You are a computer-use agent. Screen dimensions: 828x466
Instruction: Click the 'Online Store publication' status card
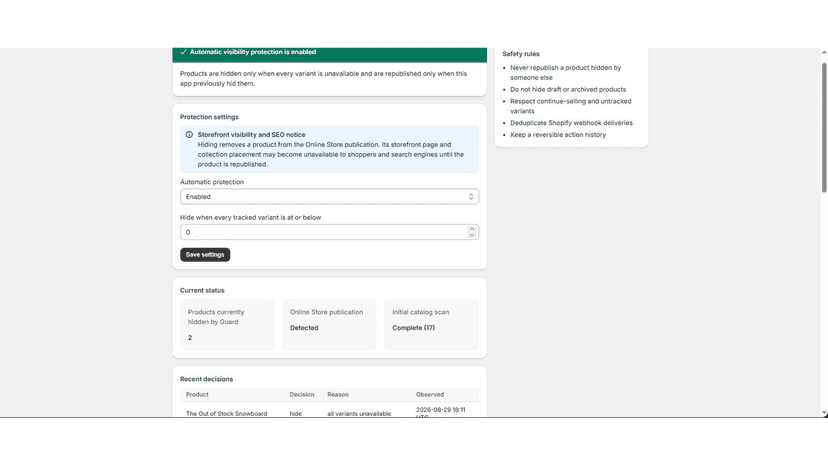[x=329, y=324]
